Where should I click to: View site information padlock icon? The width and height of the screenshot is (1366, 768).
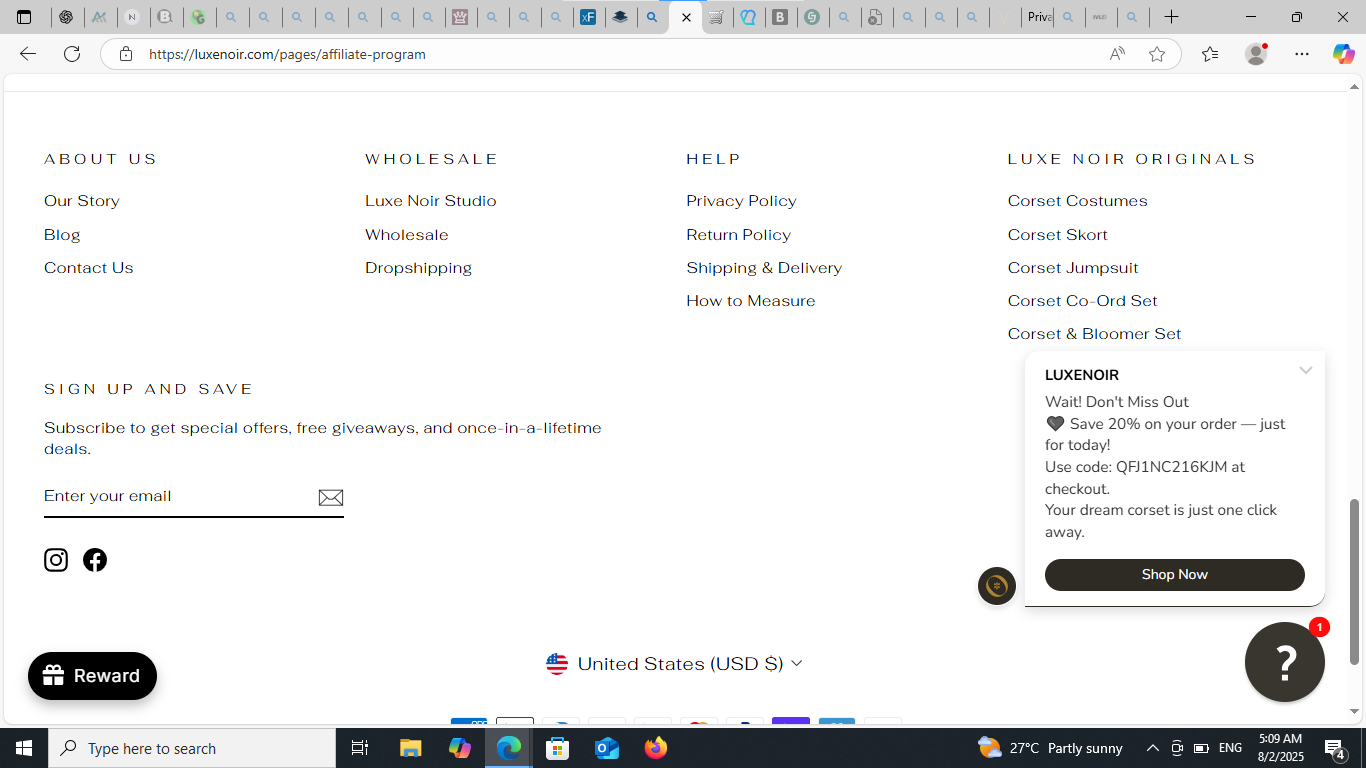pos(125,54)
